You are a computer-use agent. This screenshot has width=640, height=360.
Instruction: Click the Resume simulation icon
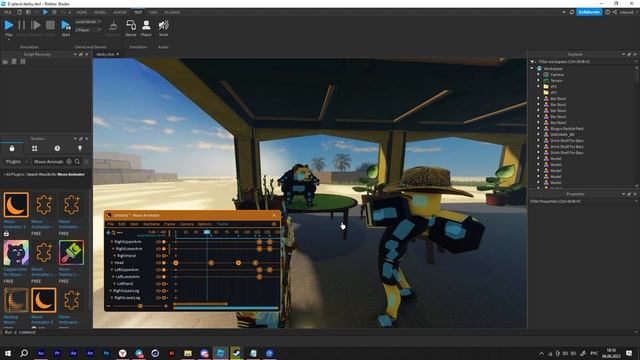pyautogui.click(x=36, y=25)
